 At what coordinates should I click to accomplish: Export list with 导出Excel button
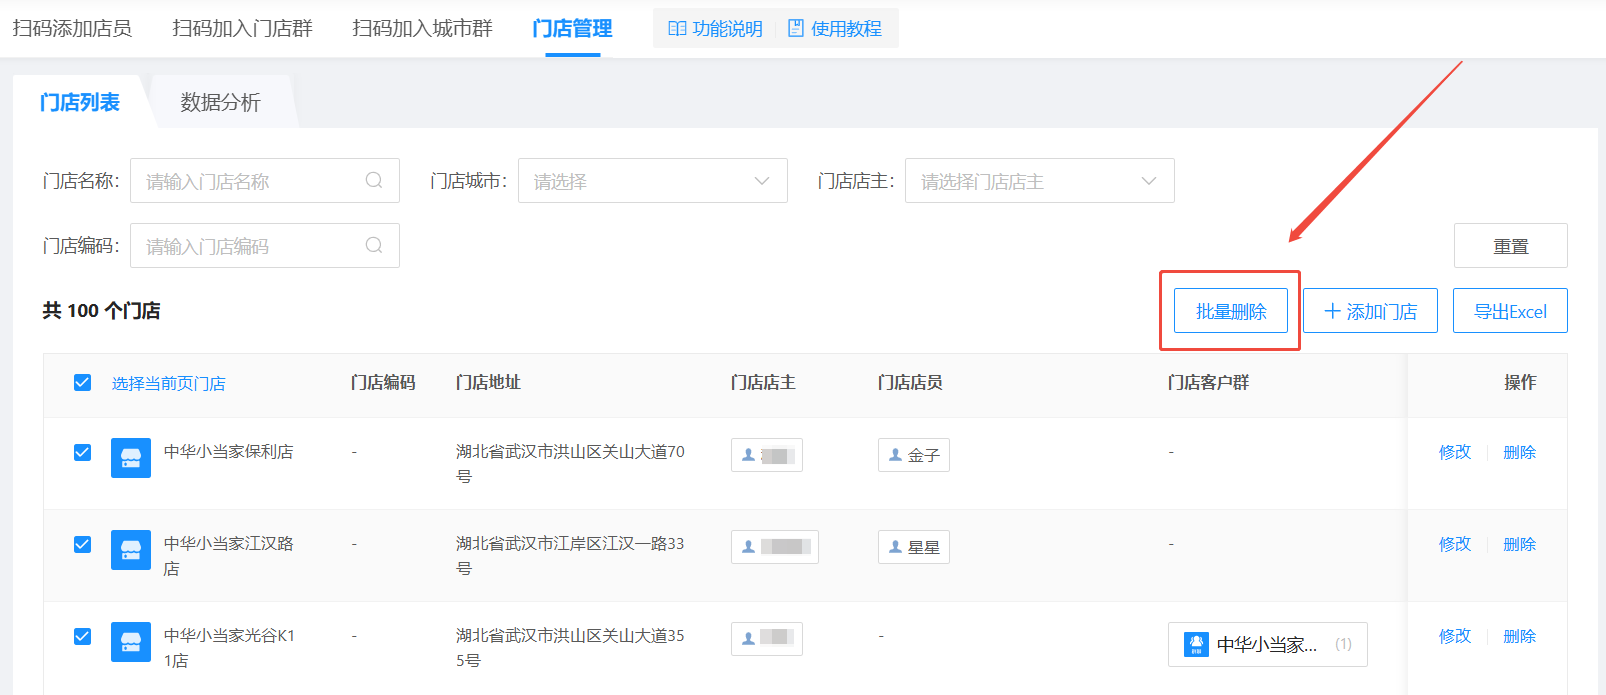click(1510, 311)
